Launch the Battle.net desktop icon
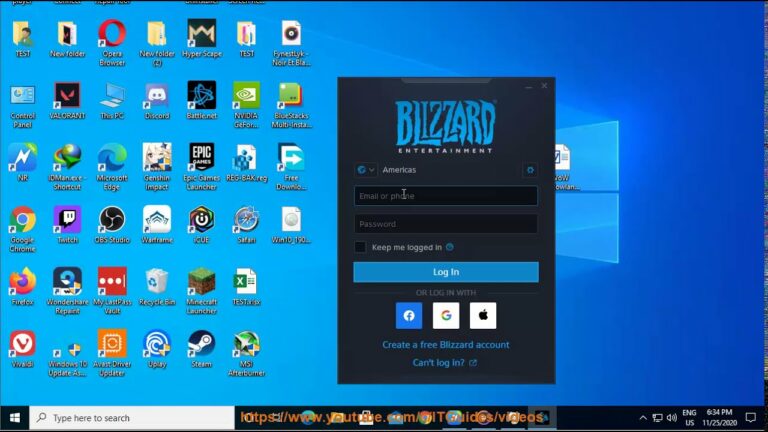The height and width of the screenshot is (432, 768). point(202,100)
